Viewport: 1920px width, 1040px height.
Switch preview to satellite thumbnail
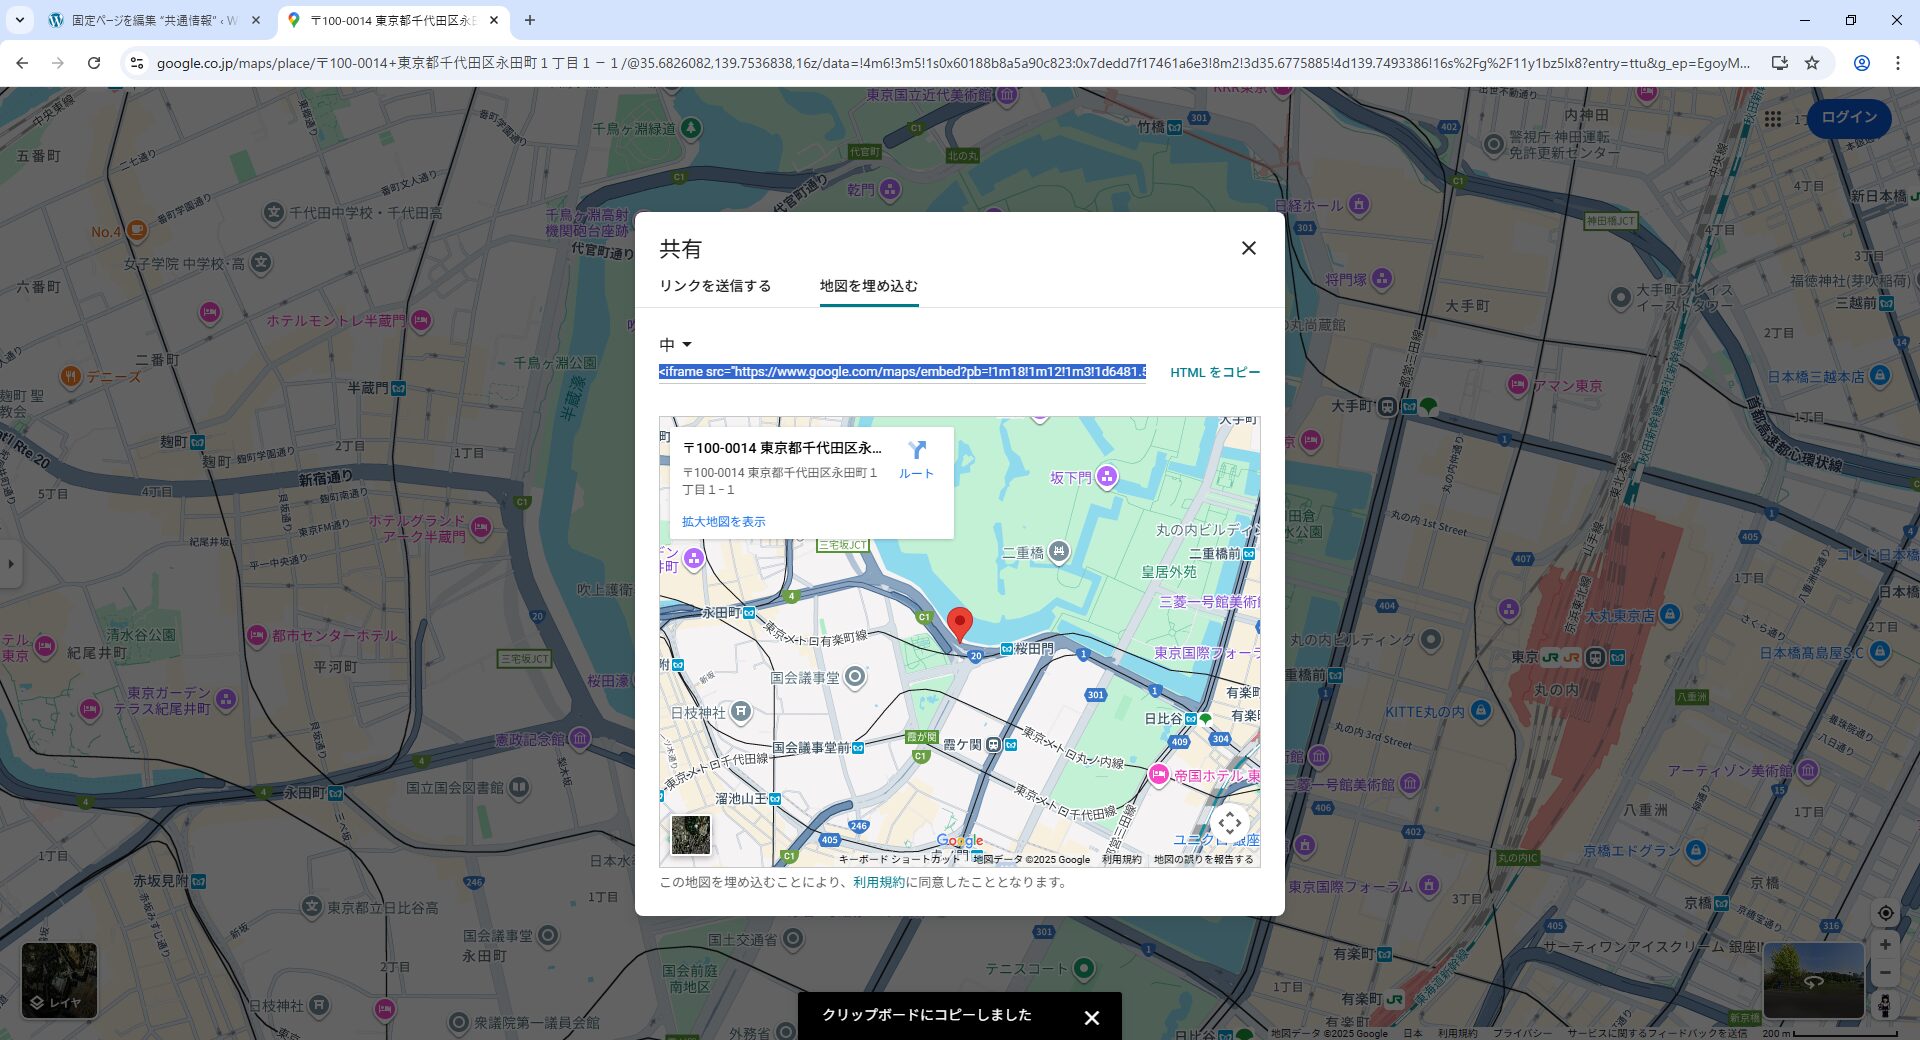690,835
